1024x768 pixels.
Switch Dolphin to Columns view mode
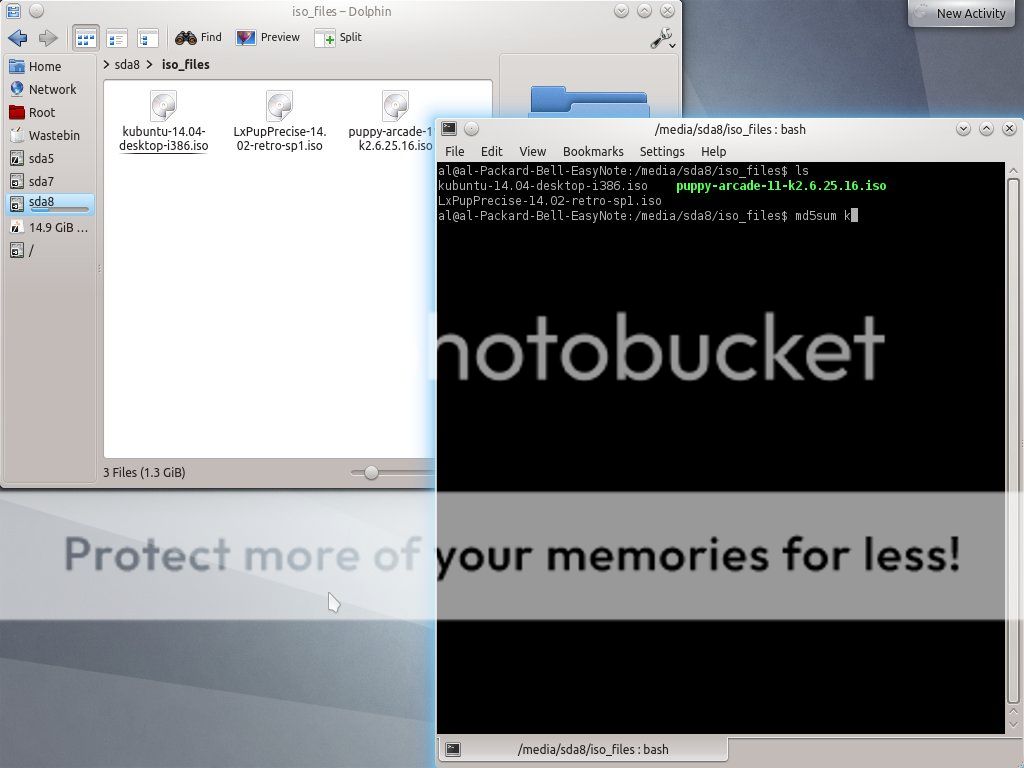(x=148, y=39)
